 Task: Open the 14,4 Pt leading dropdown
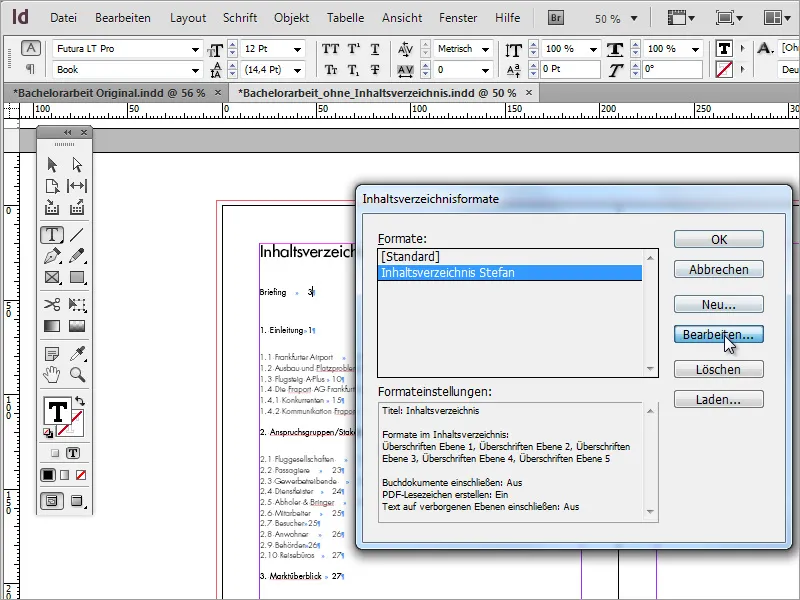click(297, 70)
